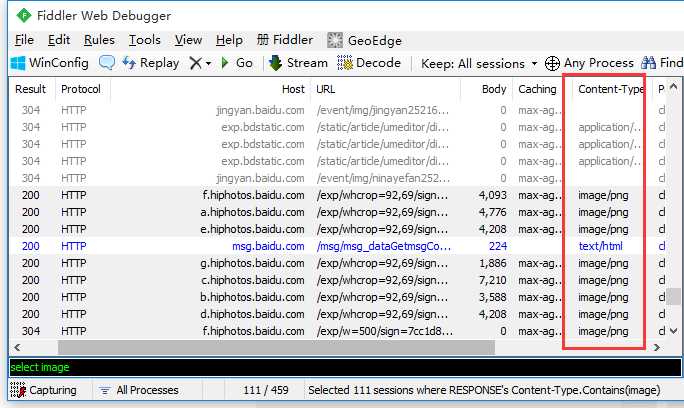Toggle the Capturing status indicator
684x408 pixels.
[x=43, y=390]
